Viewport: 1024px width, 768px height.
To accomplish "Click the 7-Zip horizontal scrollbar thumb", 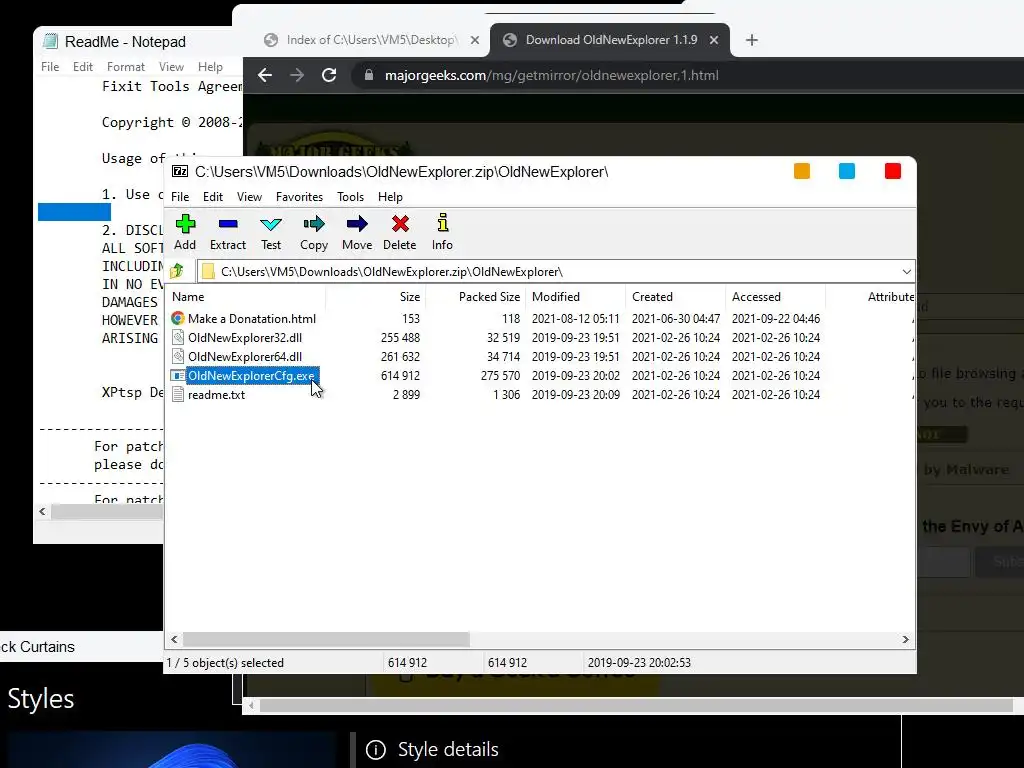I will pyautogui.click(x=326, y=639).
